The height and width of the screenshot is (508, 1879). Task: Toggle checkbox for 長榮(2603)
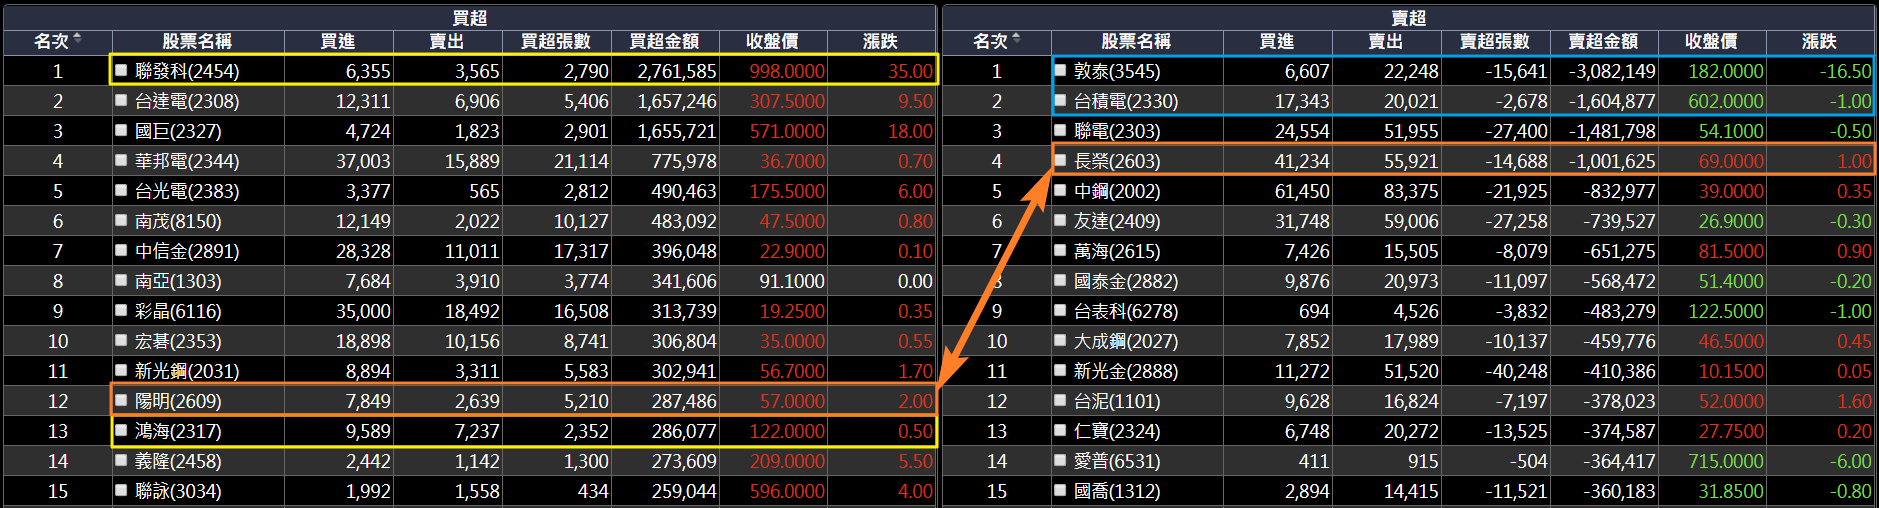tap(1060, 161)
